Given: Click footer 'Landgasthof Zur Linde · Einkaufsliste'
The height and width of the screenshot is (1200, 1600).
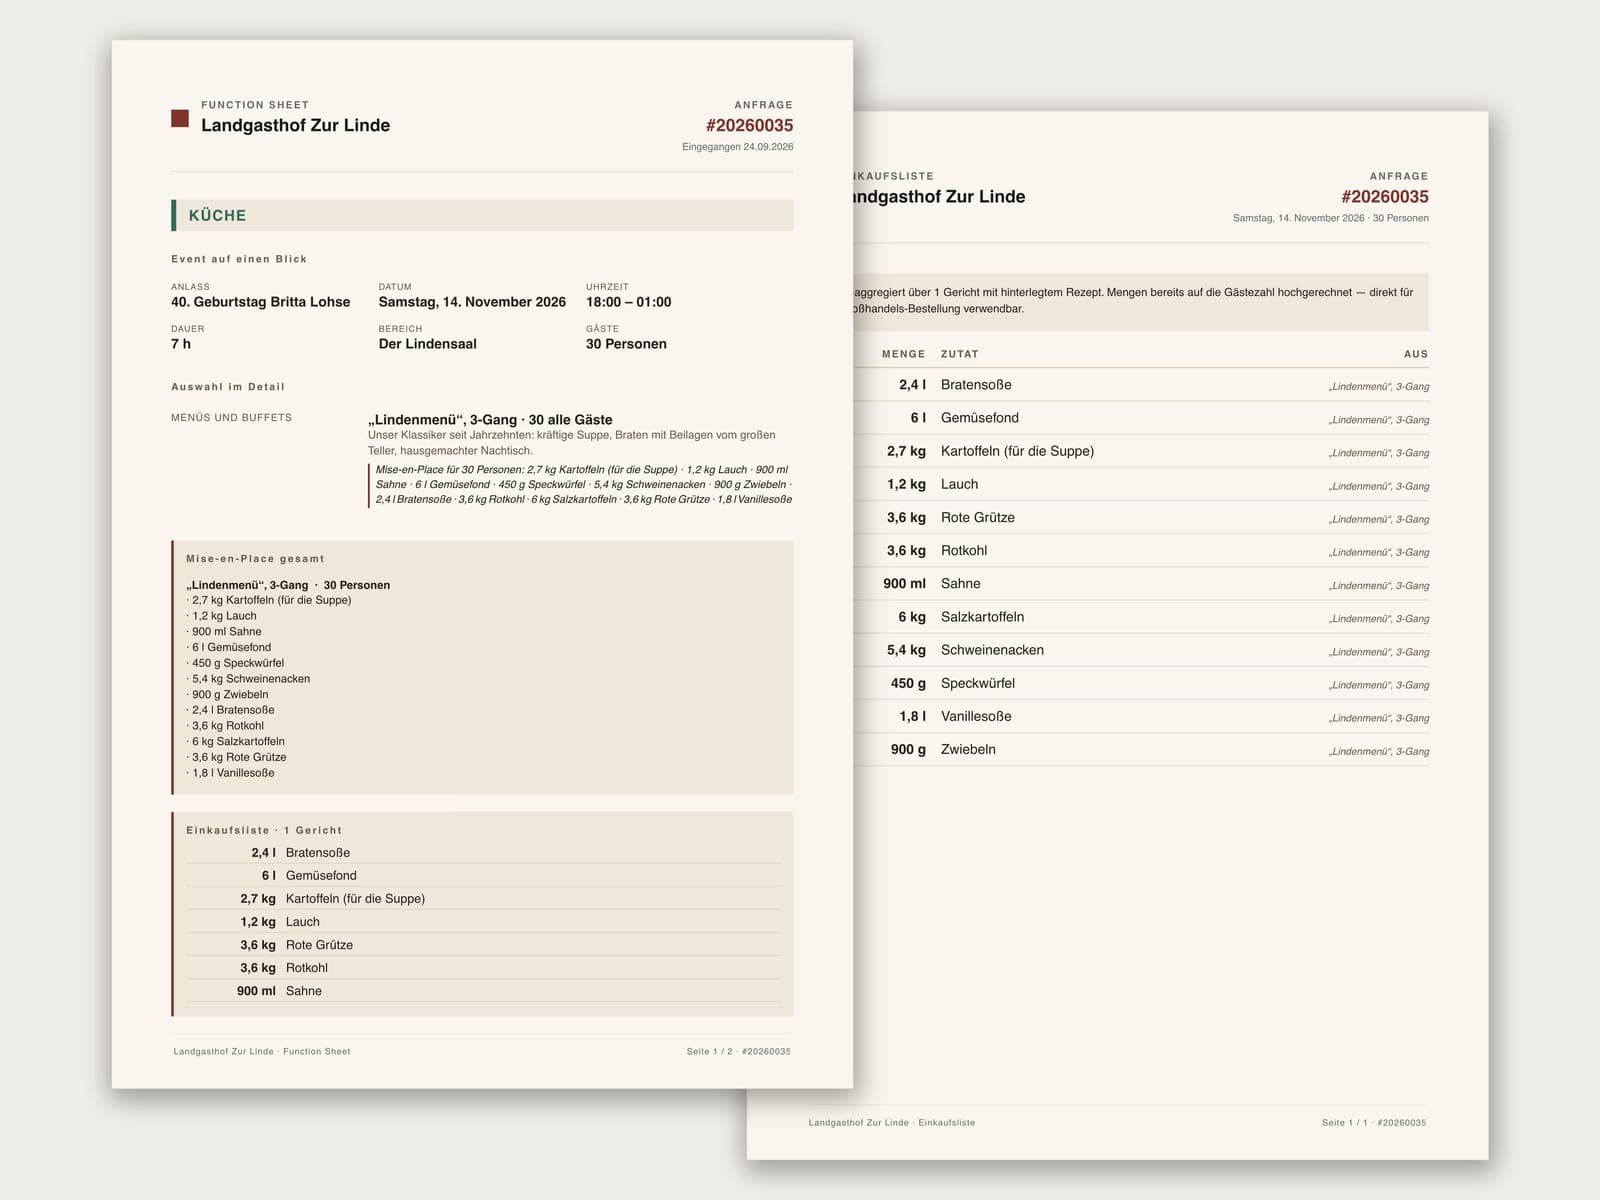Looking at the screenshot, I should tap(892, 1122).
